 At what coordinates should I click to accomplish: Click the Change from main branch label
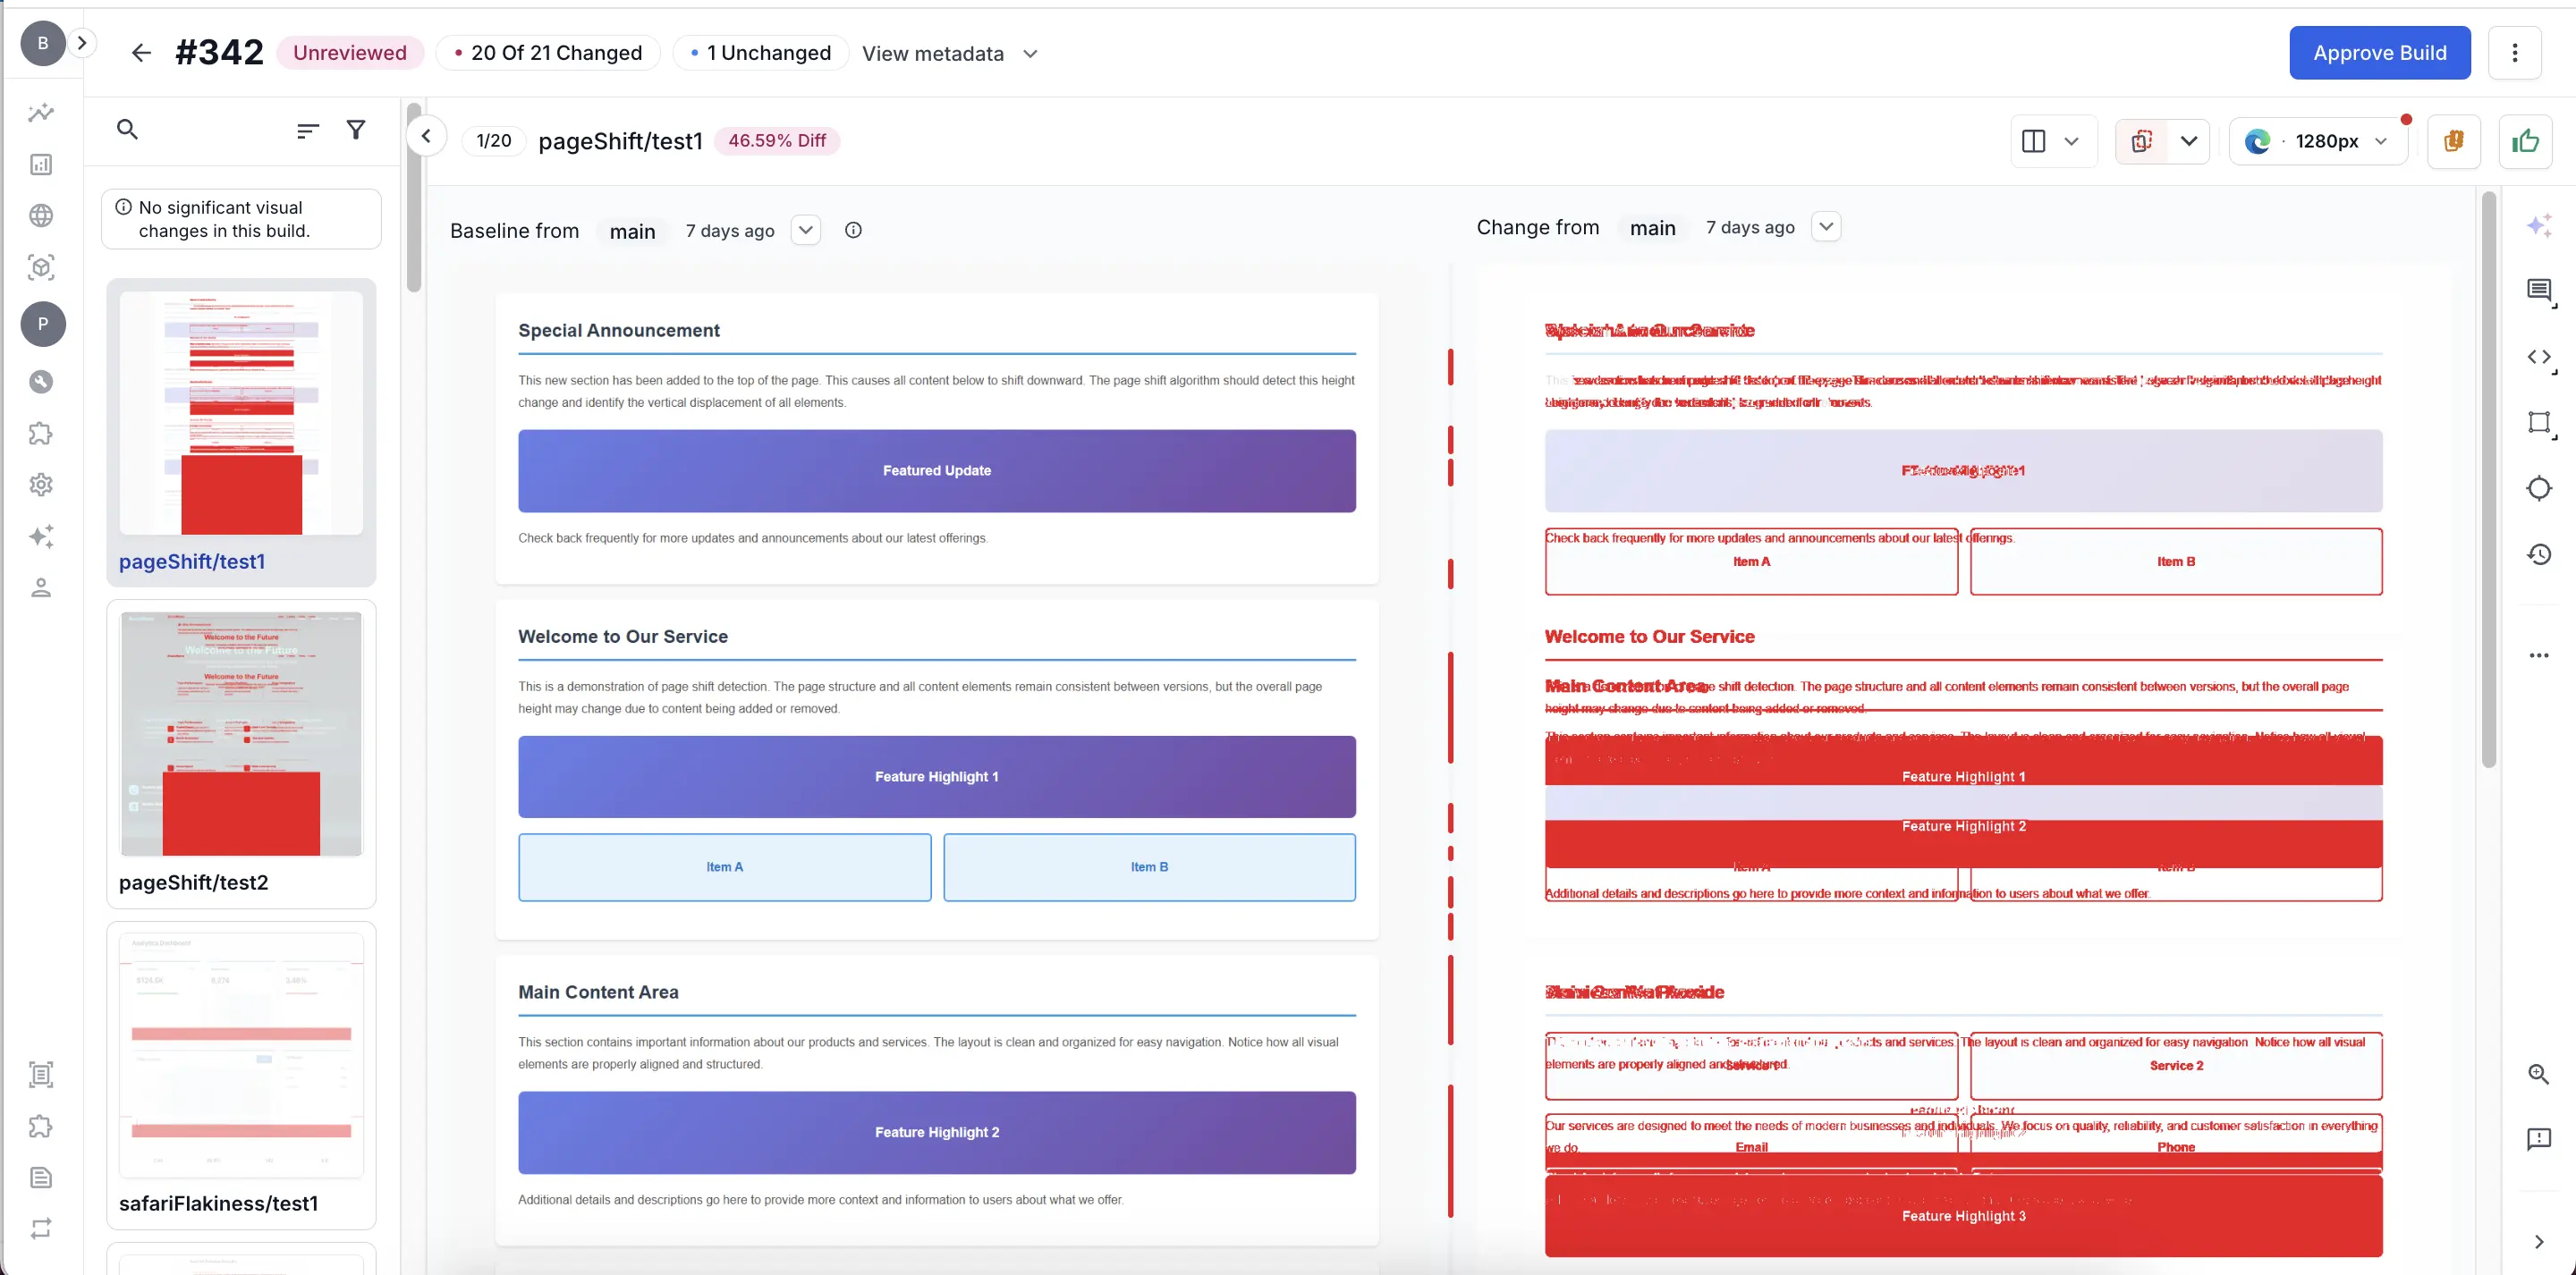pyautogui.click(x=1653, y=228)
